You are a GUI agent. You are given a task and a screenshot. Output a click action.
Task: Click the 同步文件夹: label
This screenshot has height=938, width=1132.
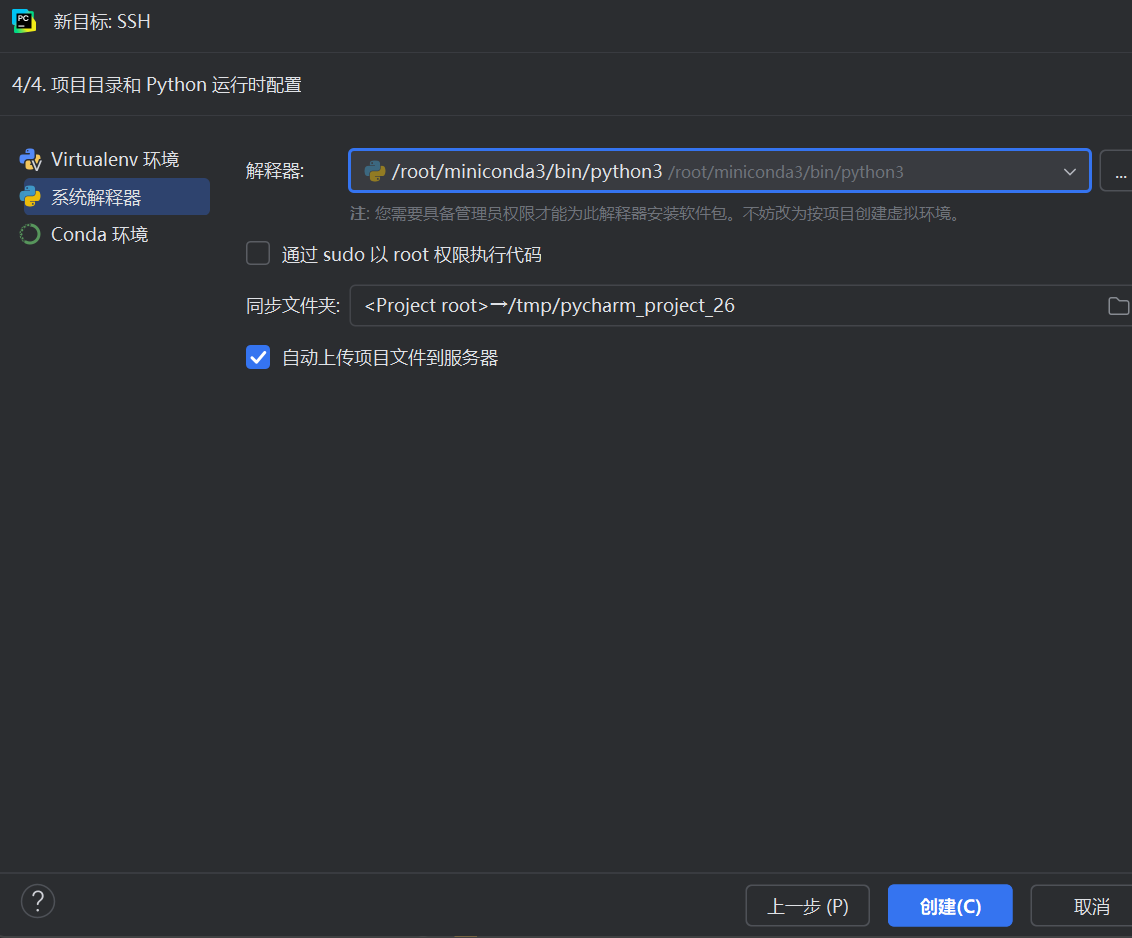coord(292,305)
